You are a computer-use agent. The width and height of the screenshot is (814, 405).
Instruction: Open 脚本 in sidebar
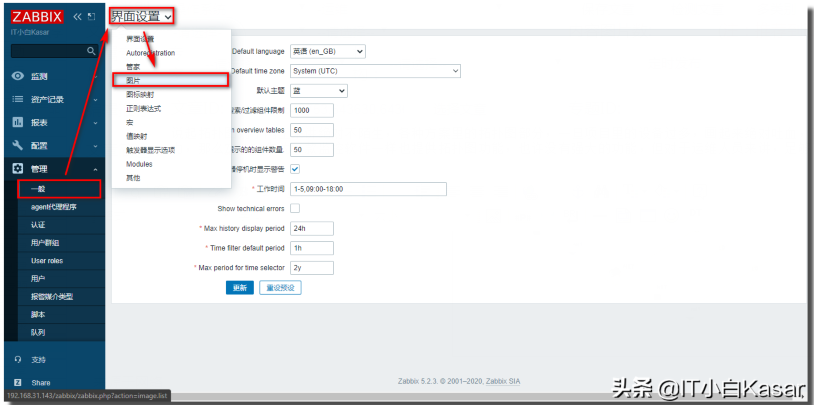click(x=38, y=315)
